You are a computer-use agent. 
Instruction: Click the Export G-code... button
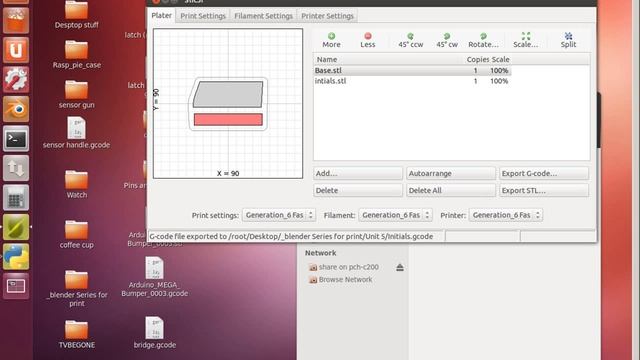coord(544,173)
